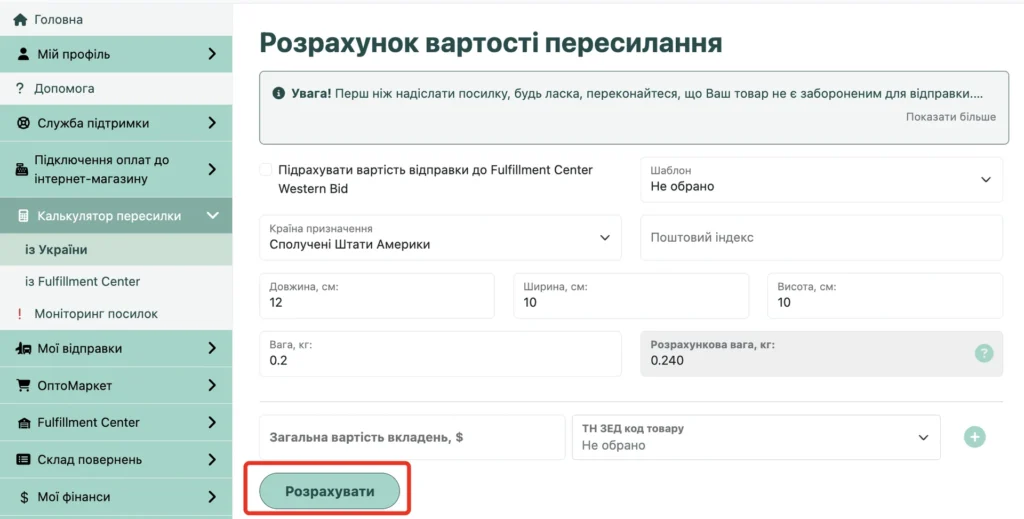Click the red exclamation icon for Моніторинг посилок

pyautogui.click(x=20, y=315)
